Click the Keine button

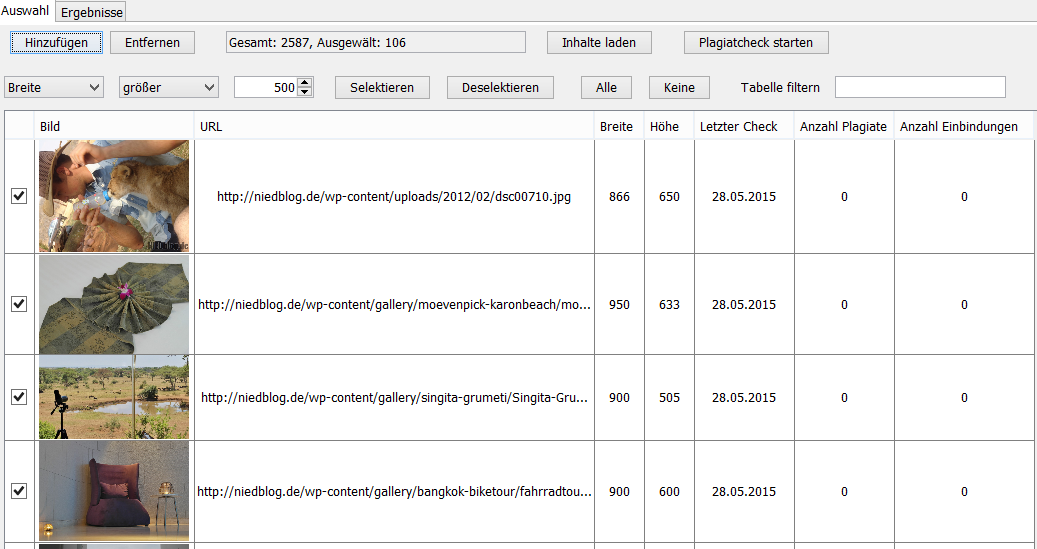679,87
